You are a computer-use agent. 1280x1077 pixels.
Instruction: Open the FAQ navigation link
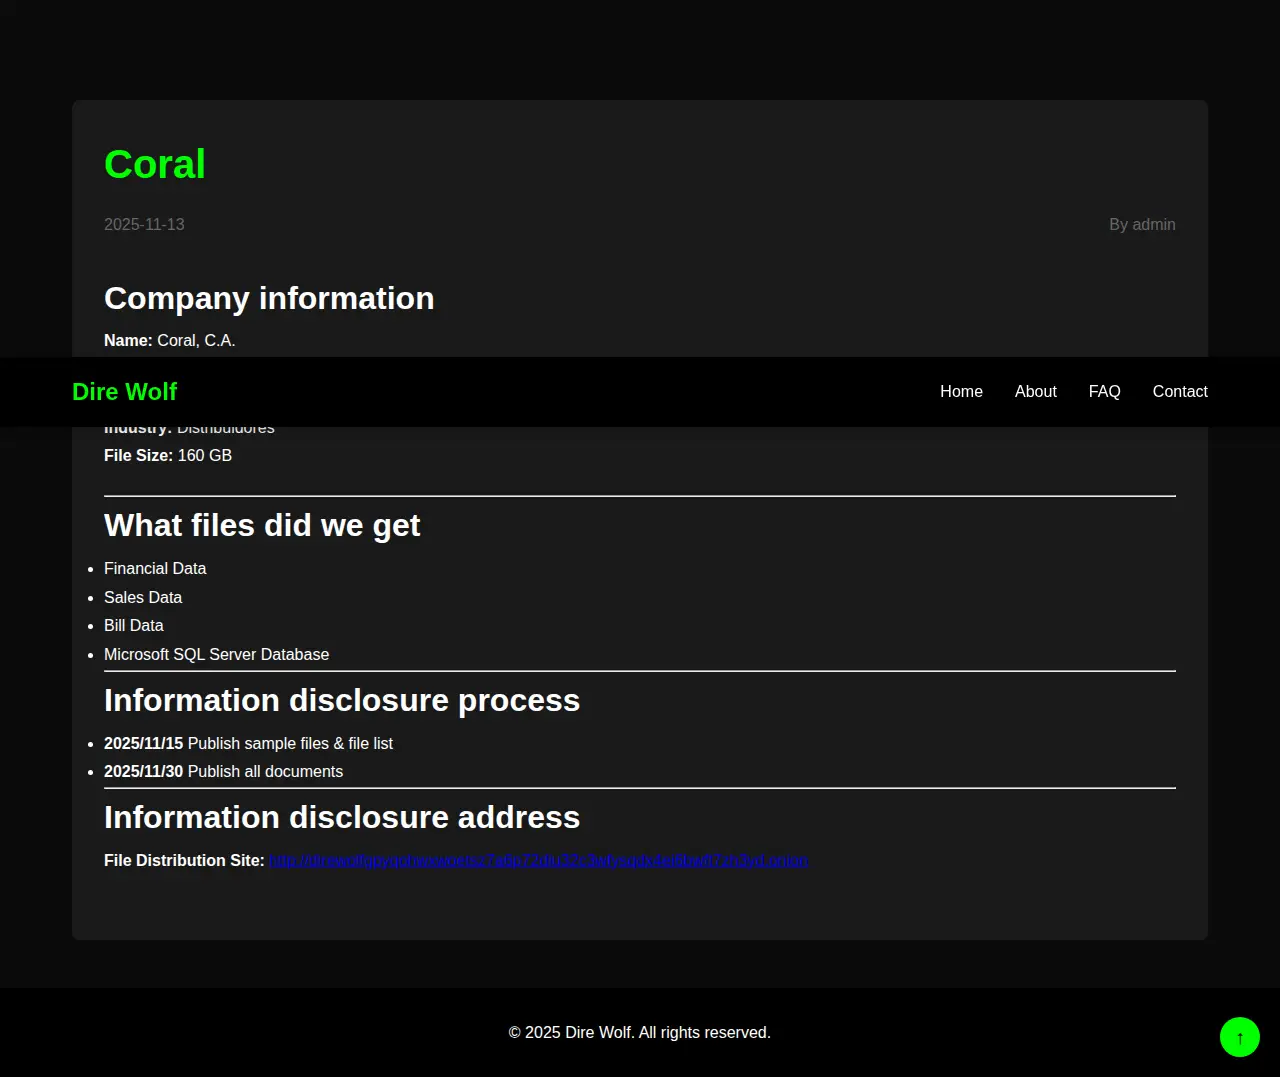[x=1104, y=392]
